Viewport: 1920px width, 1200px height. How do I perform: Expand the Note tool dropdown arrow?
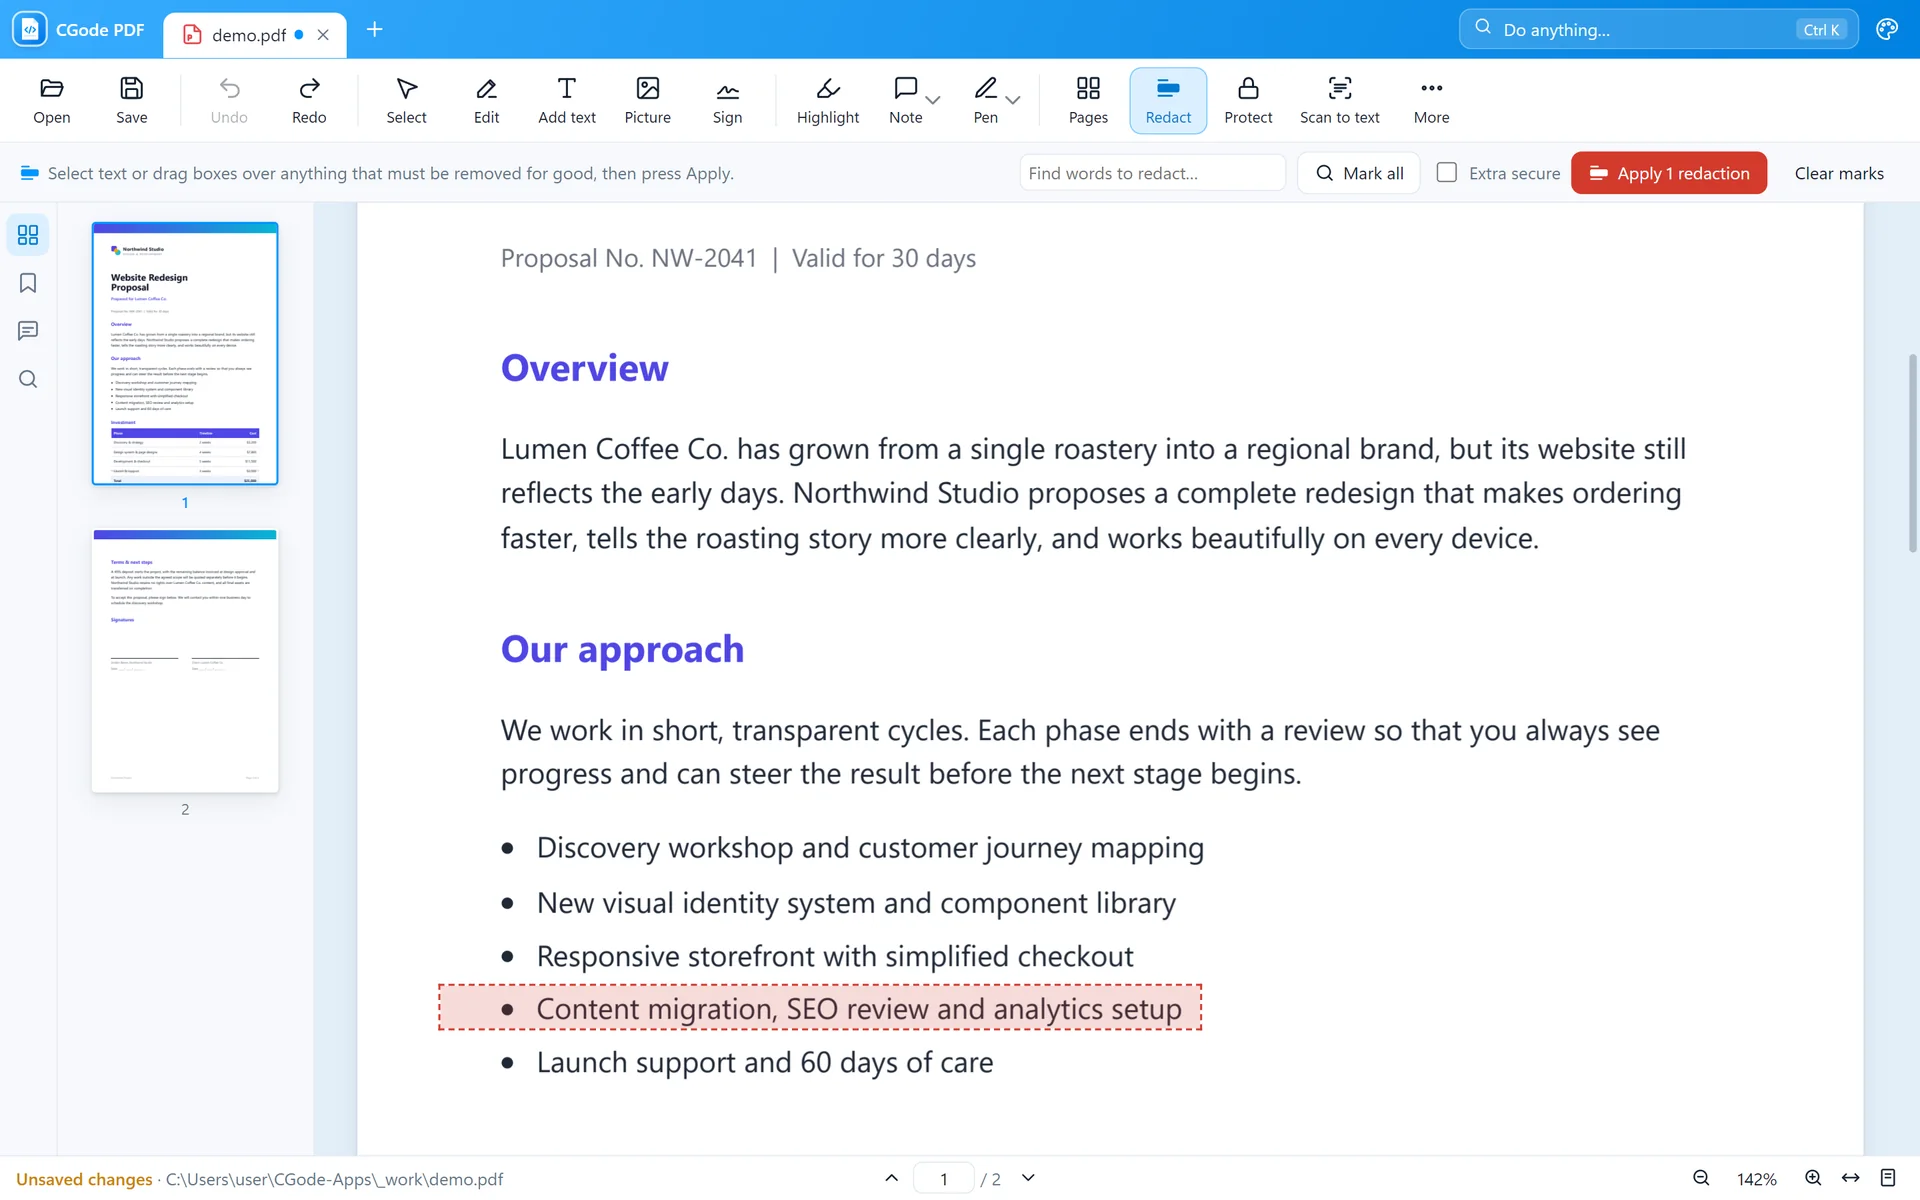933,100
